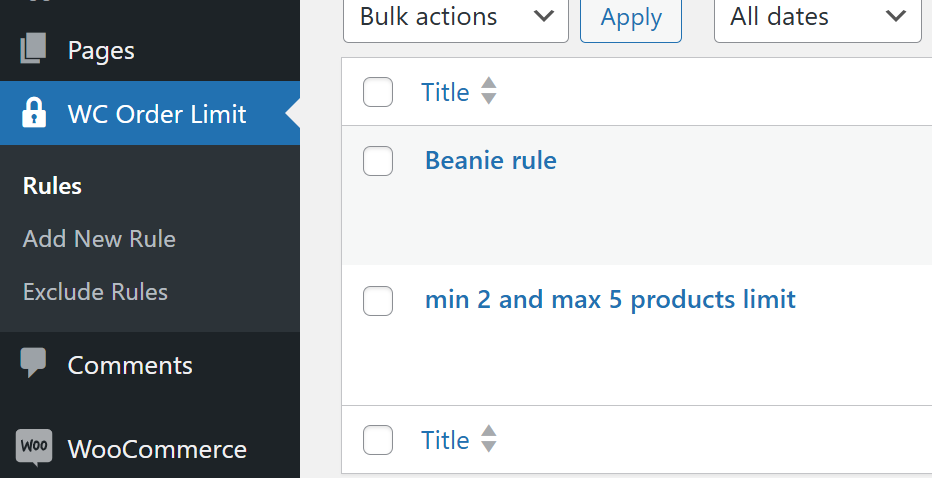The height and width of the screenshot is (478, 932).
Task: Click the WC Order Limit lock icon
Action: pos(34,114)
